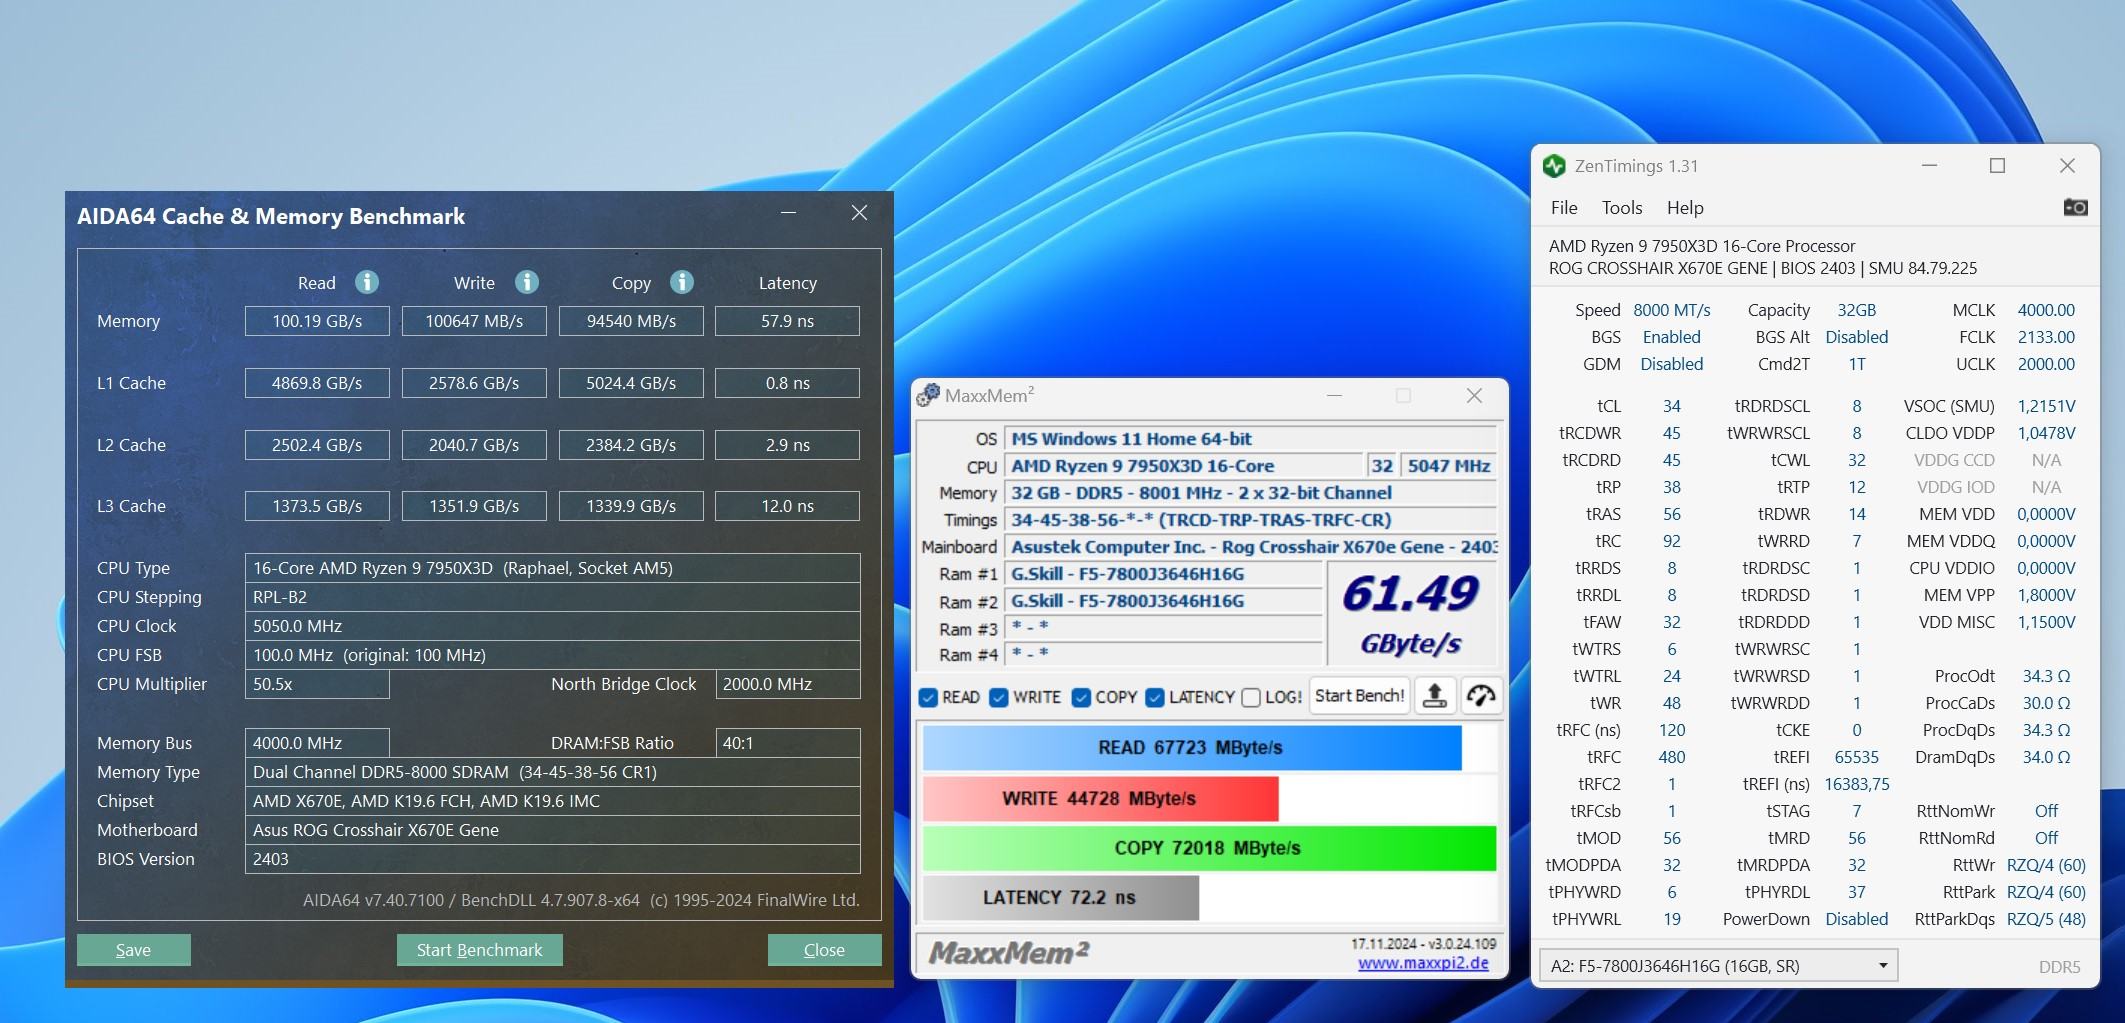Screen dimensions: 2125x1023
Task: Close the ZenTimings window
Action: click(x=2067, y=166)
